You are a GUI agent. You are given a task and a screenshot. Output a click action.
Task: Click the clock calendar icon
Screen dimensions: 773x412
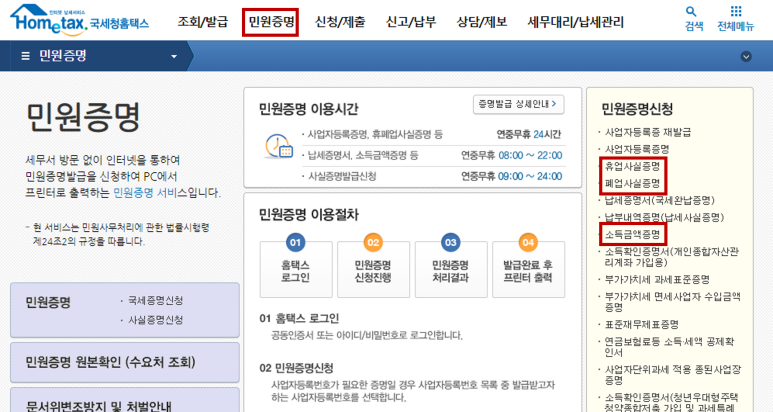tap(279, 146)
